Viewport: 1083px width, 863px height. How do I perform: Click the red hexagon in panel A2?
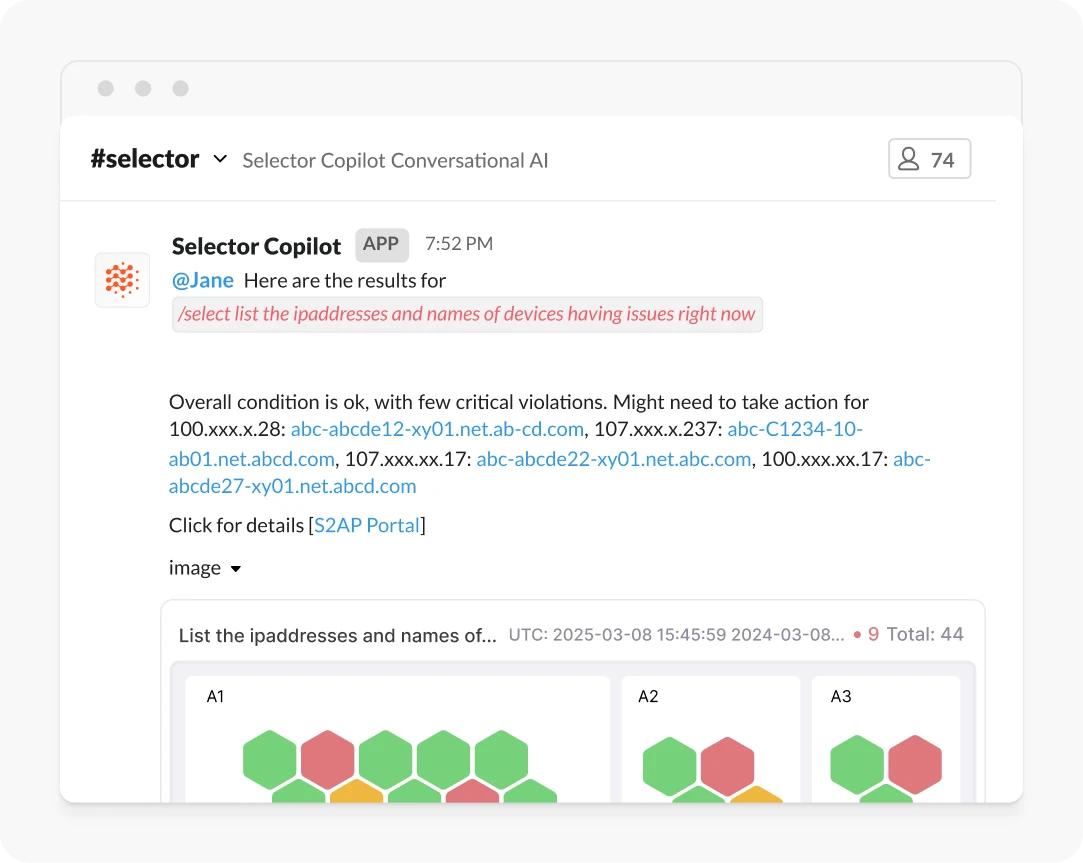pyautogui.click(x=729, y=766)
